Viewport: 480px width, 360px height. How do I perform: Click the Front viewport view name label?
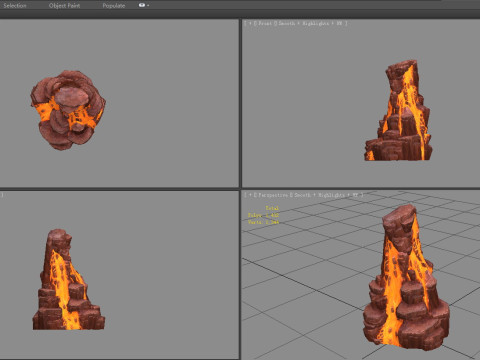pyautogui.click(x=265, y=23)
